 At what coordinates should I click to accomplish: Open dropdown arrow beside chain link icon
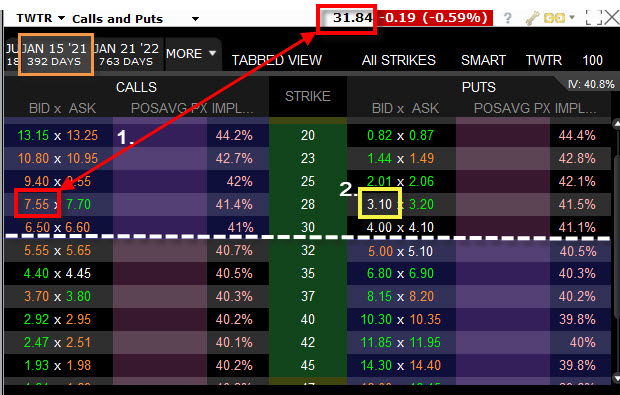click(571, 18)
